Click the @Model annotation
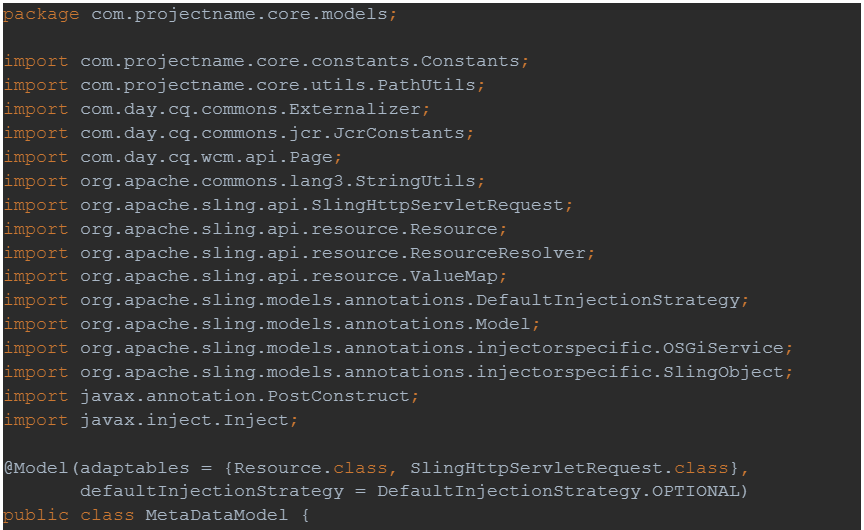864x530 pixels. [36, 468]
